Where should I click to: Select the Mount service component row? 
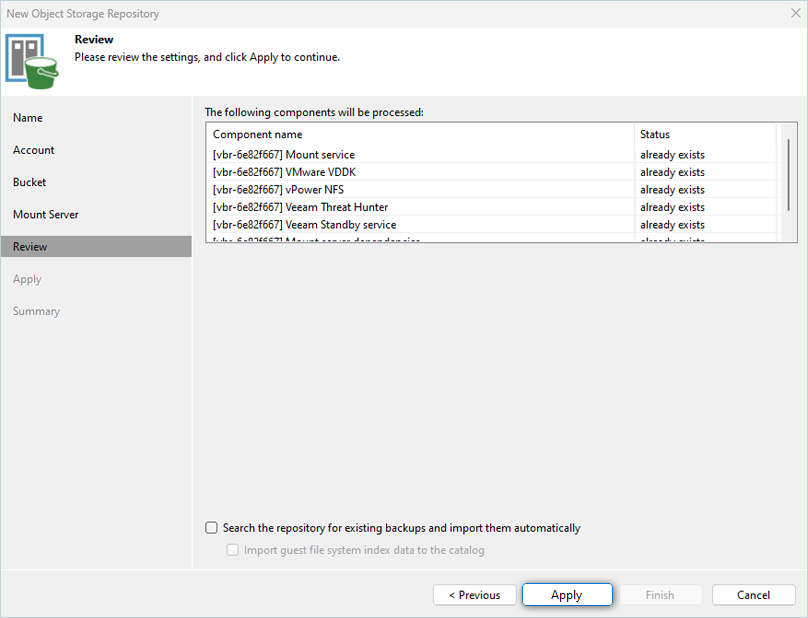(284, 155)
